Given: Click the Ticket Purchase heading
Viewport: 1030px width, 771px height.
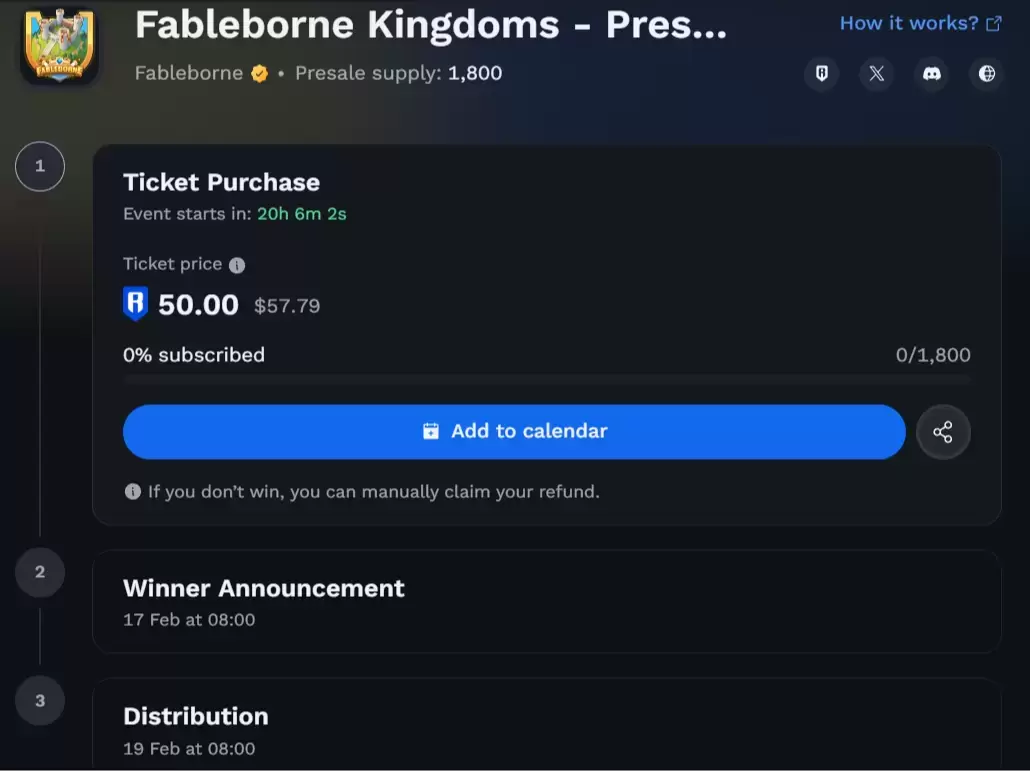Looking at the screenshot, I should (221, 182).
